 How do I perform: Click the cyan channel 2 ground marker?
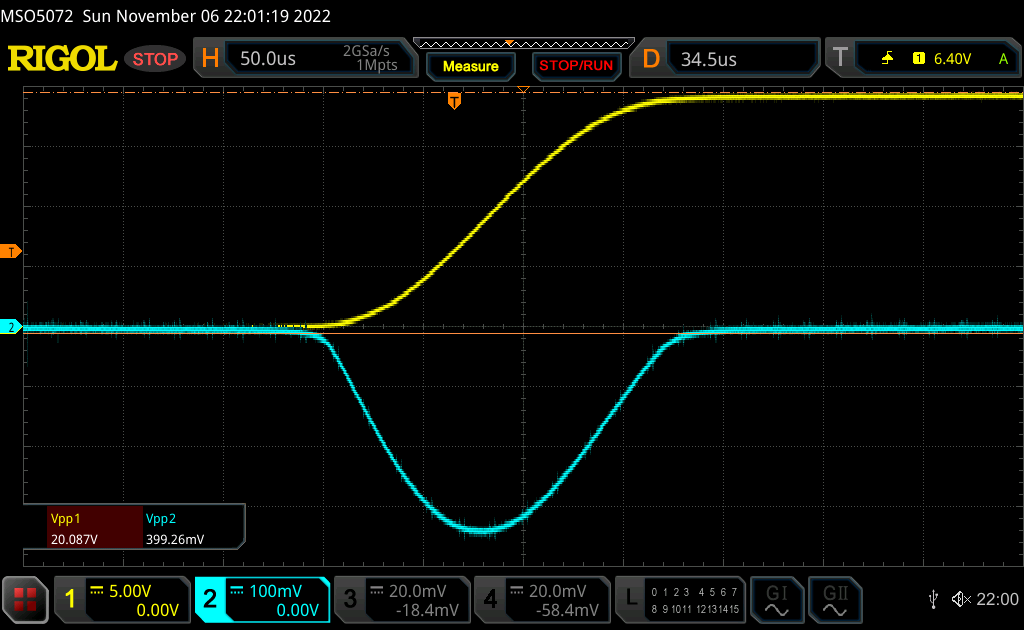pyautogui.click(x=12, y=327)
